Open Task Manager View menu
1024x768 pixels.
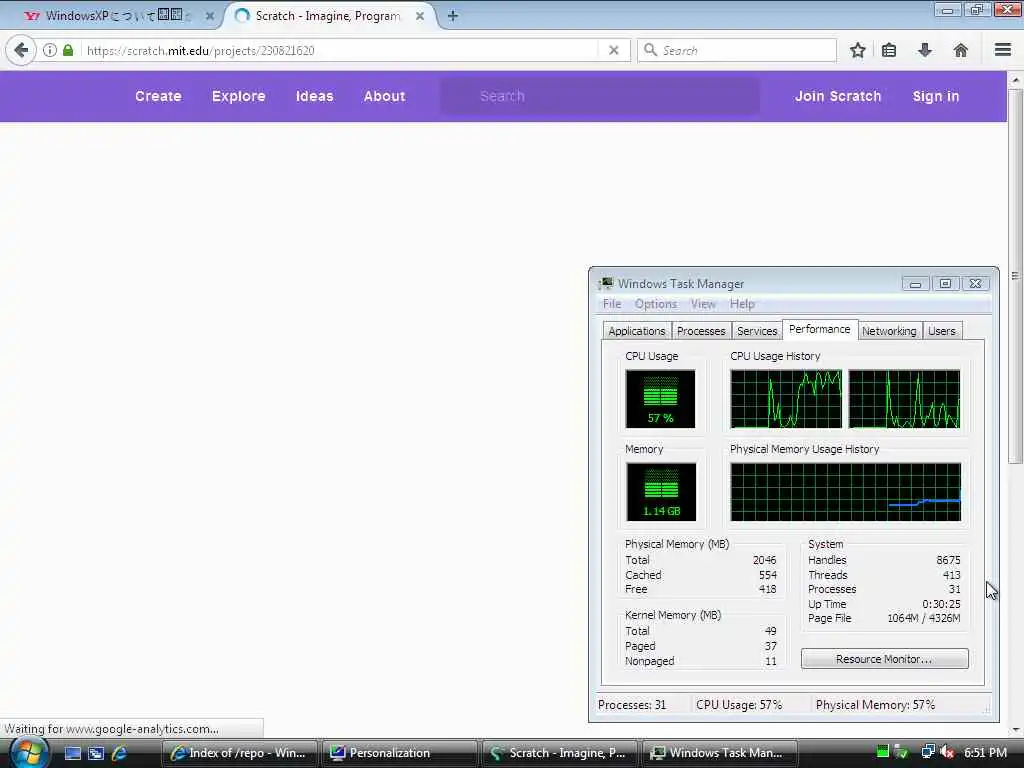coord(703,304)
